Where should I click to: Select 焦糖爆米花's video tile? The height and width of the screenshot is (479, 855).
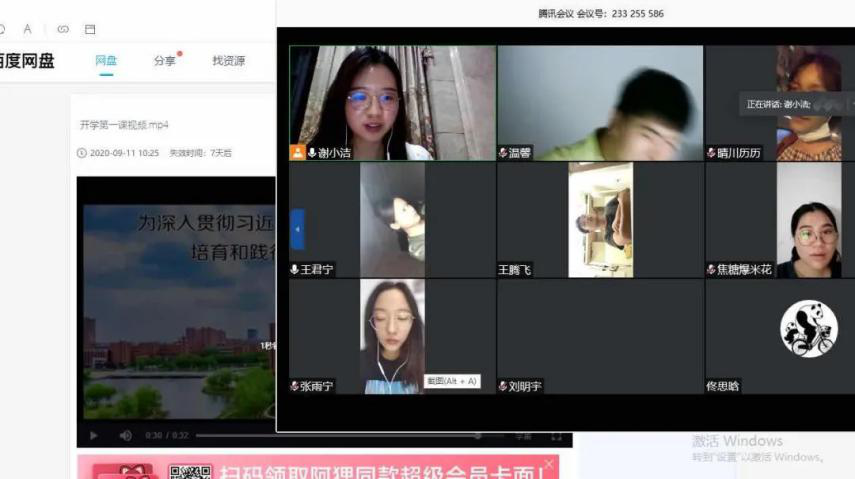780,220
